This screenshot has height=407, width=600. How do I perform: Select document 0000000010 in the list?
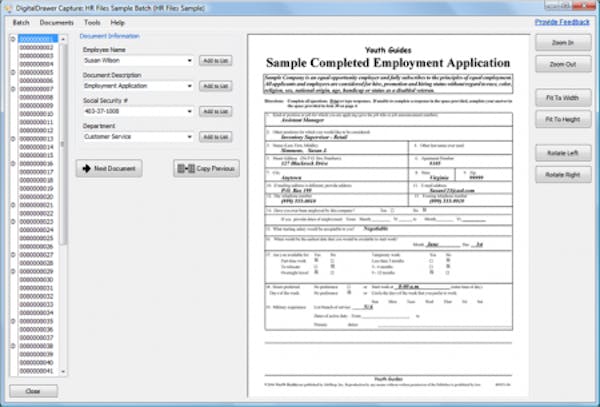coord(36,114)
